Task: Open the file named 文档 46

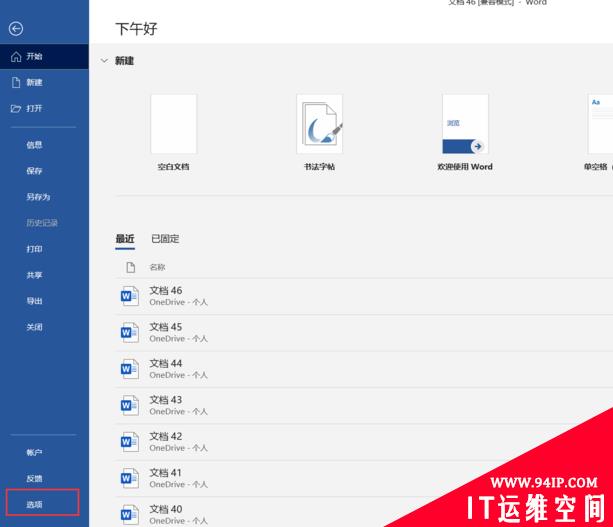Action: point(166,290)
